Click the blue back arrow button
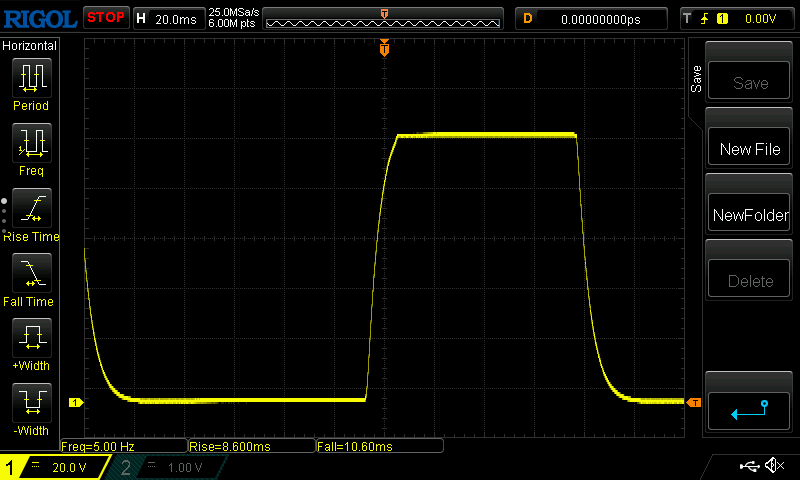This screenshot has width=800, height=480. (748, 411)
